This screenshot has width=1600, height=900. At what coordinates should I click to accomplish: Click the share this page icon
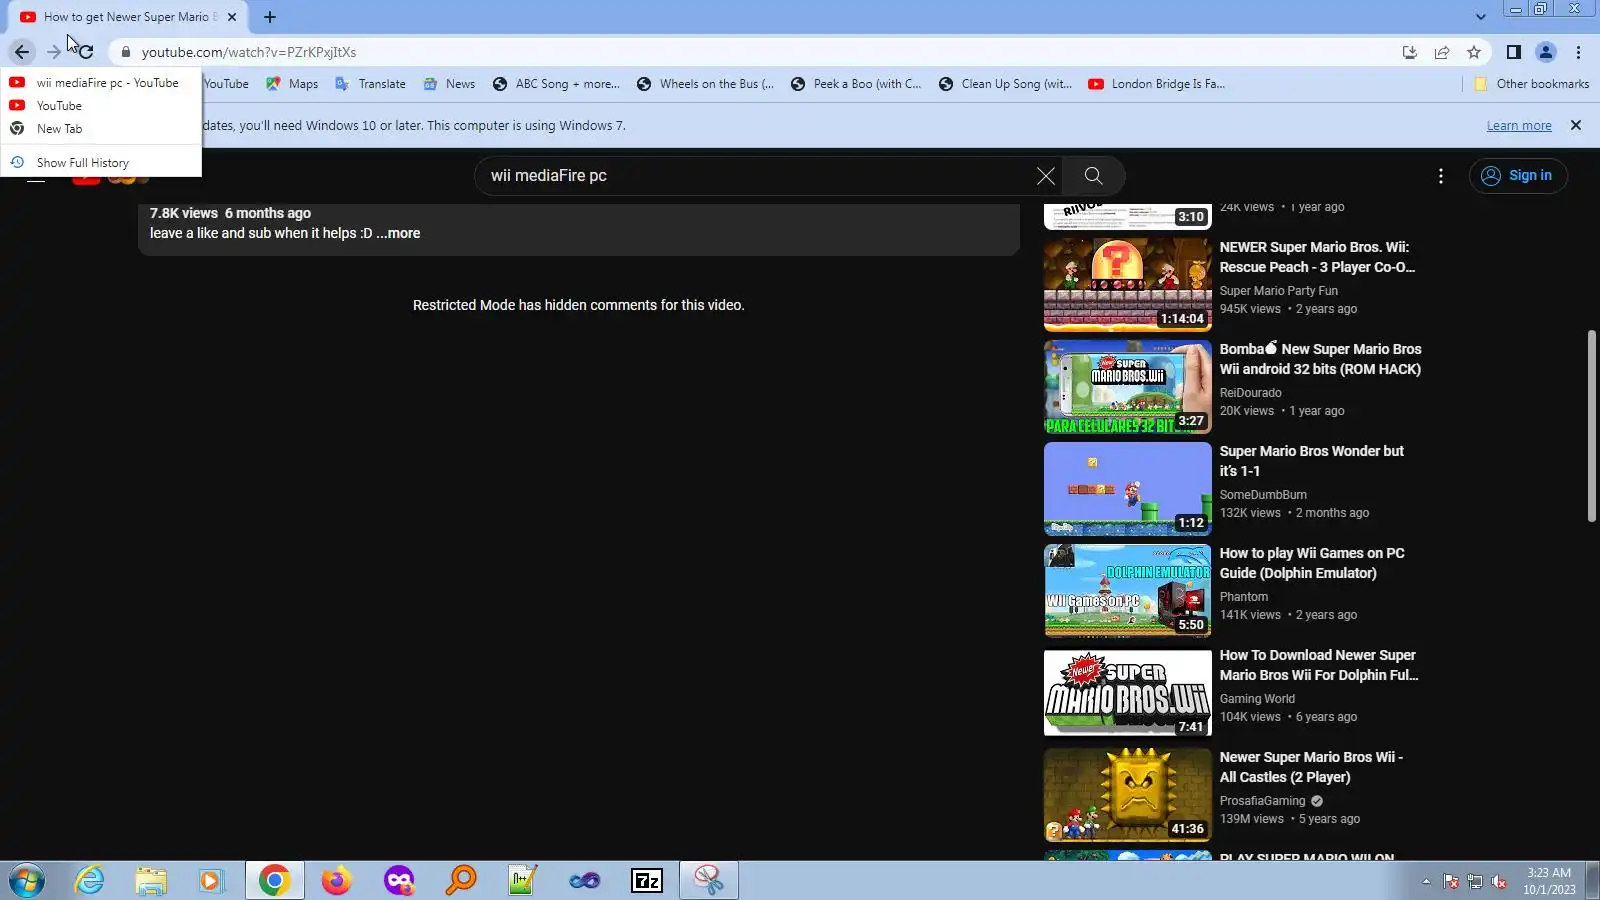tap(1442, 52)
